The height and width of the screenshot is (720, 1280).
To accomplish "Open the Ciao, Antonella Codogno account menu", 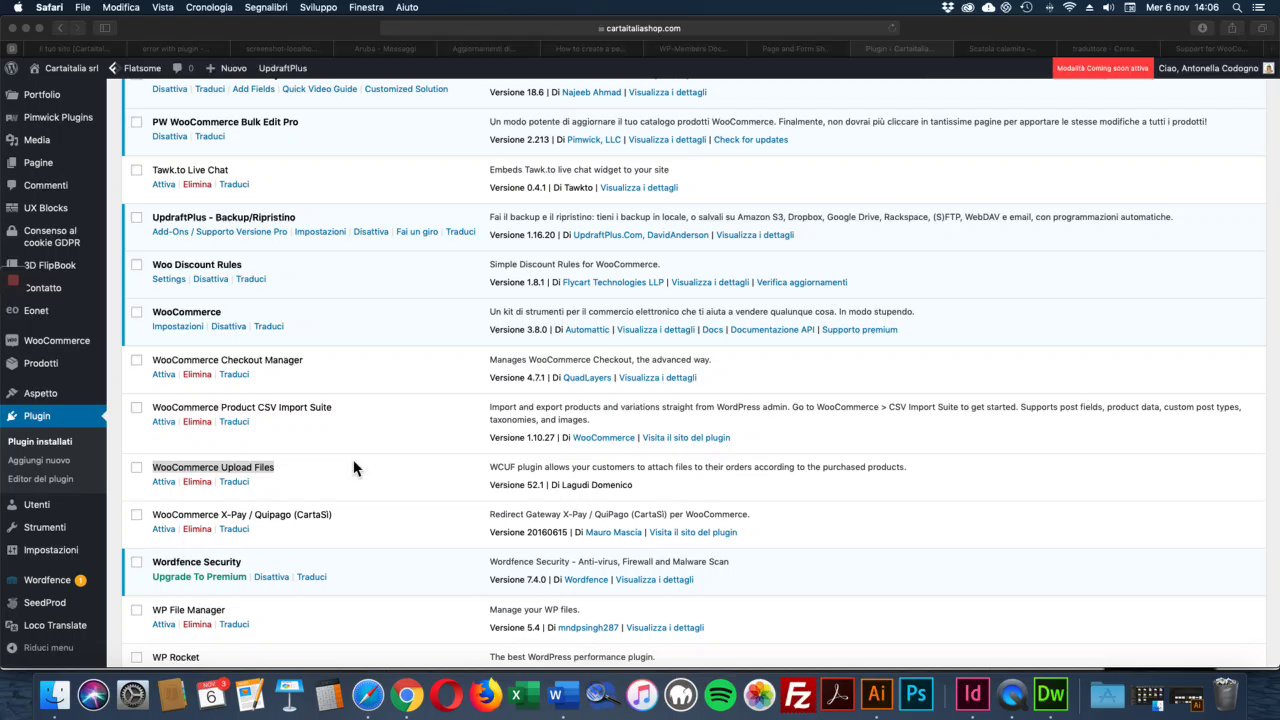I will click(x=1216, y=68).
